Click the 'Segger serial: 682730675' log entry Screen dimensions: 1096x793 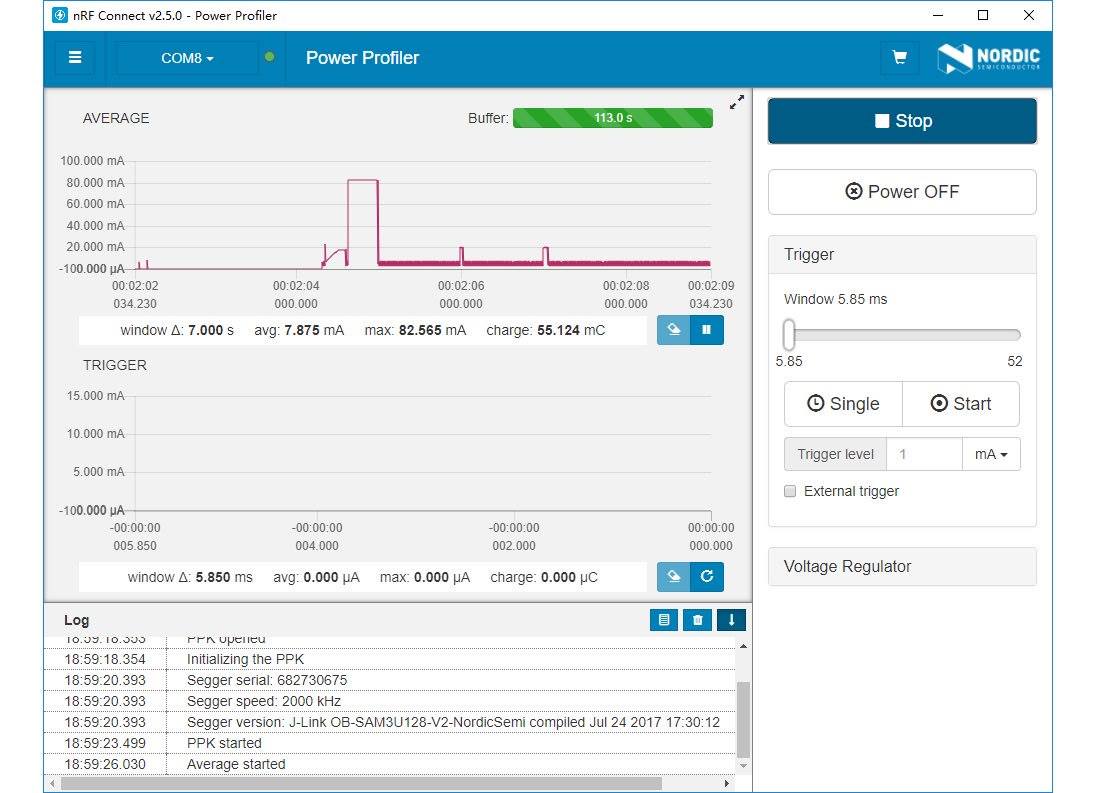click(267, 681)
